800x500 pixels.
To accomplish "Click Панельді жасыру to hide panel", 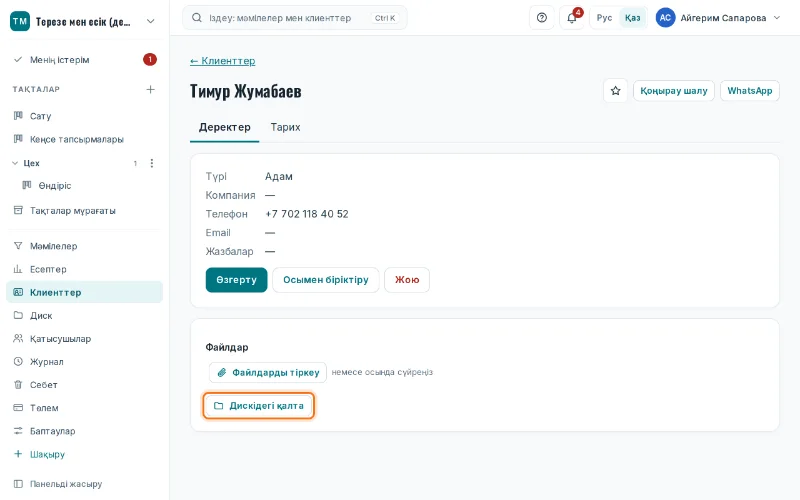I will point(84,484).
